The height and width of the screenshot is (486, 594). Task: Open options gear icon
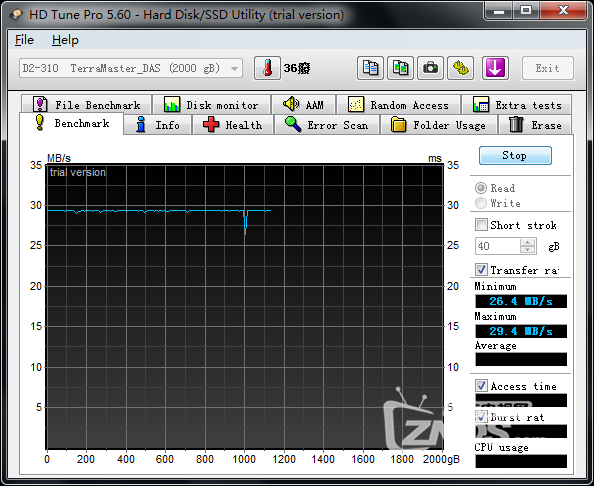click(x=460, y=68)
